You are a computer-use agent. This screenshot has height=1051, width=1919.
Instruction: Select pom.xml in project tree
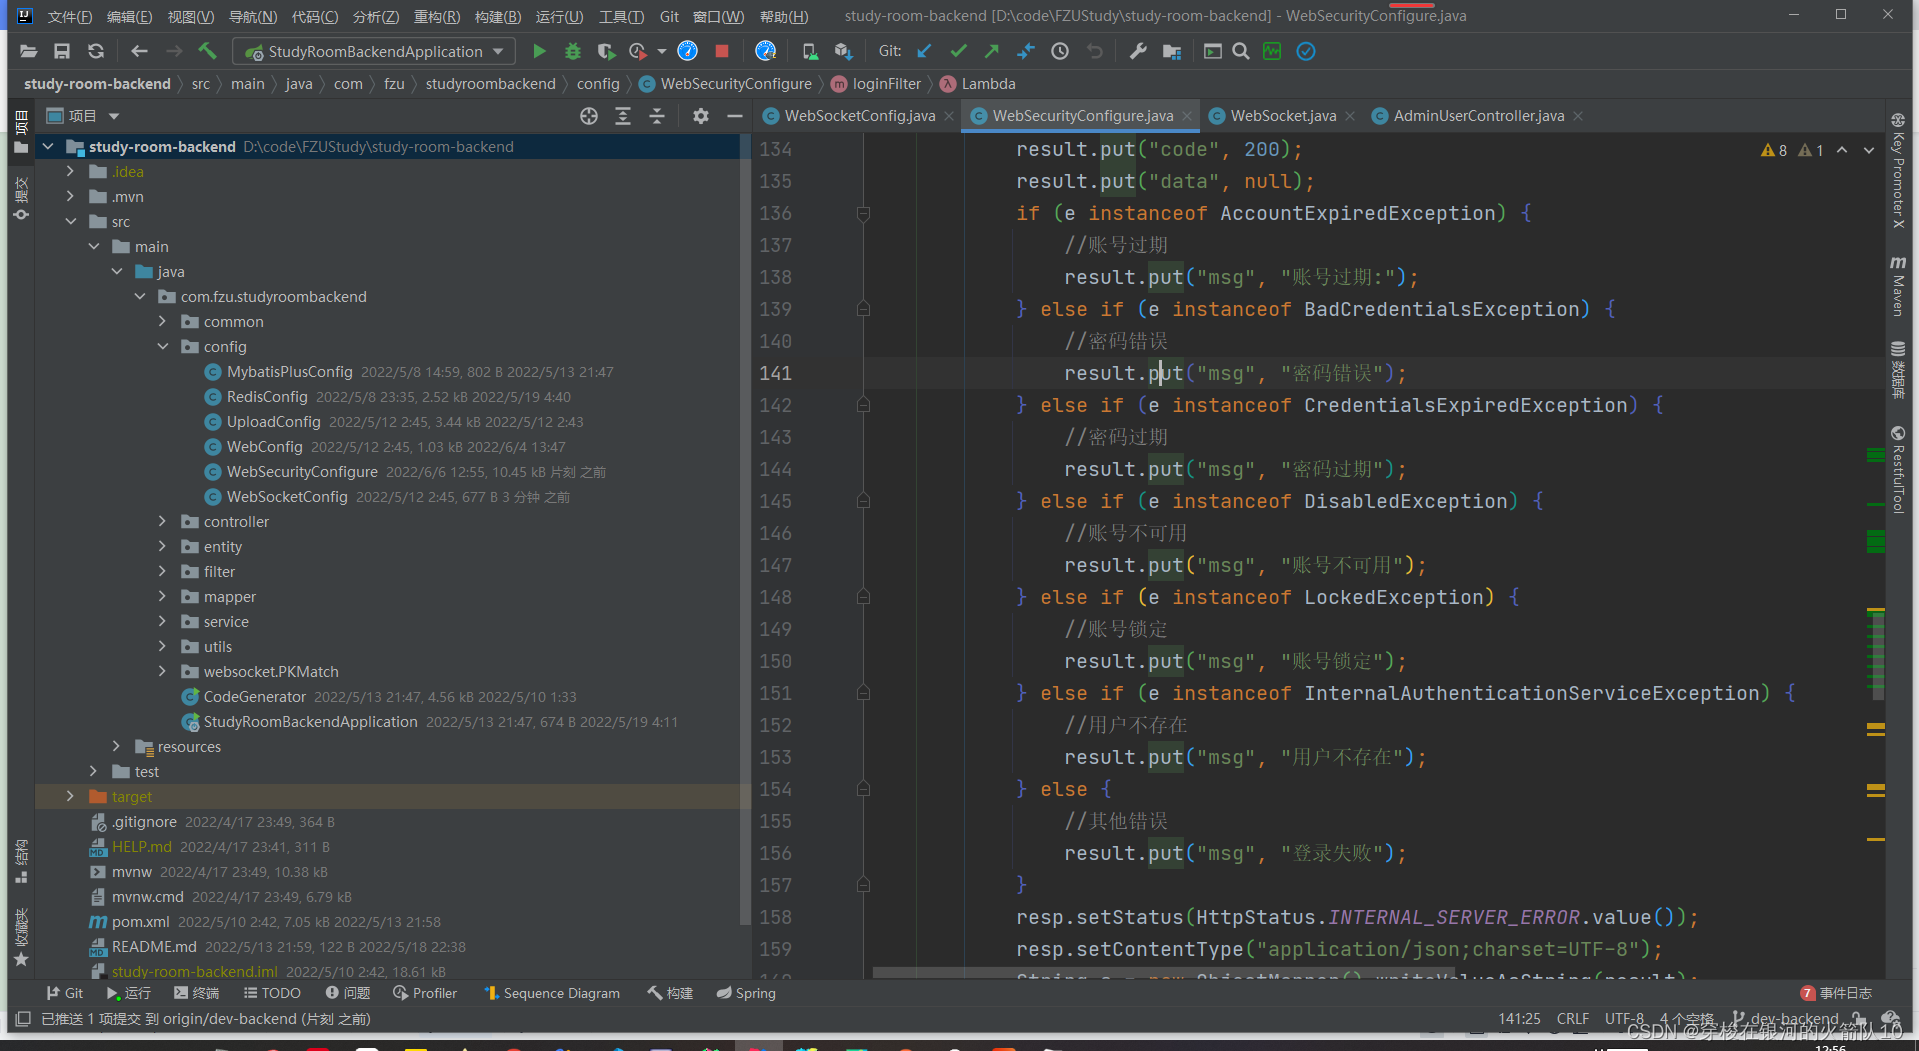coord(140,922)
